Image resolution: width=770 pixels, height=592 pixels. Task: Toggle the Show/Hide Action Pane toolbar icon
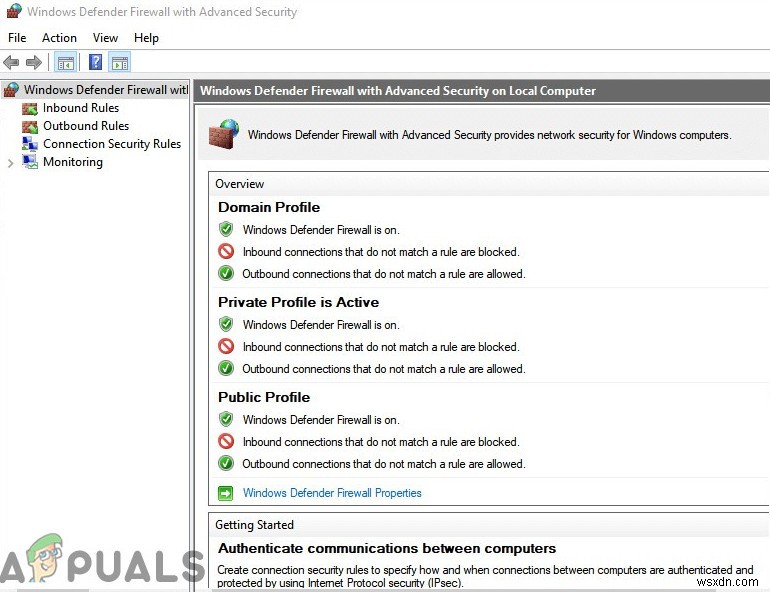119,63
